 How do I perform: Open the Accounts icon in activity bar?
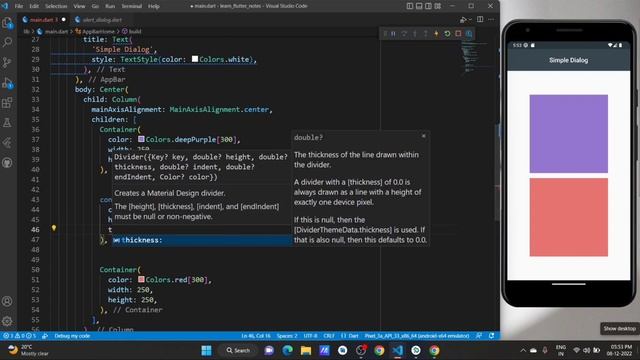[x=7, y=301]
